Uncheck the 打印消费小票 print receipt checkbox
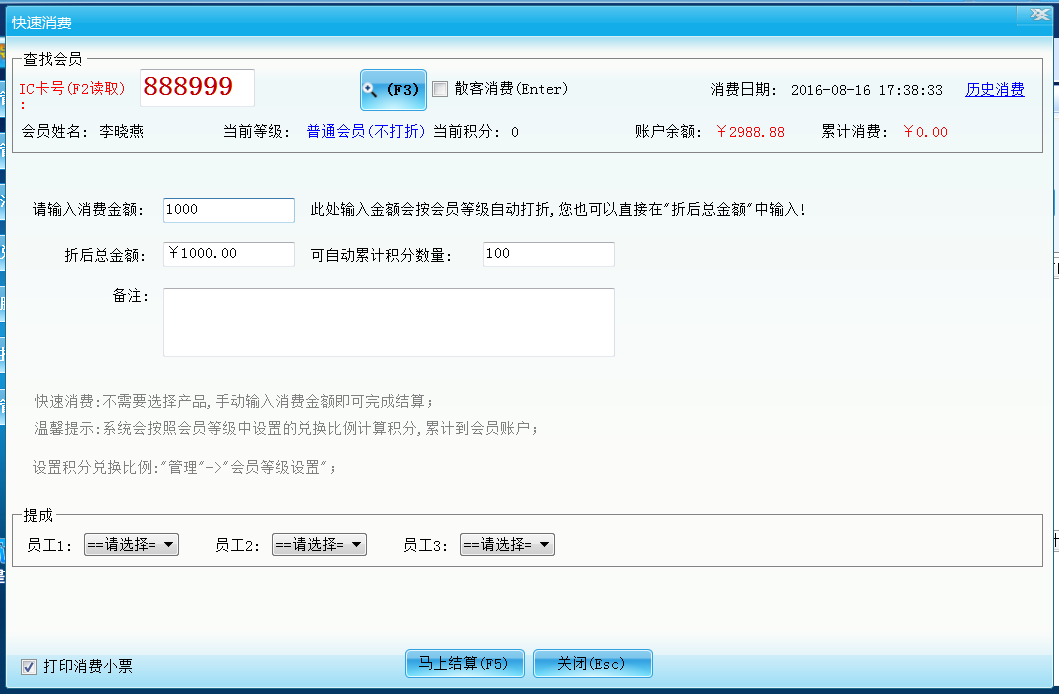 pos(27,667)
